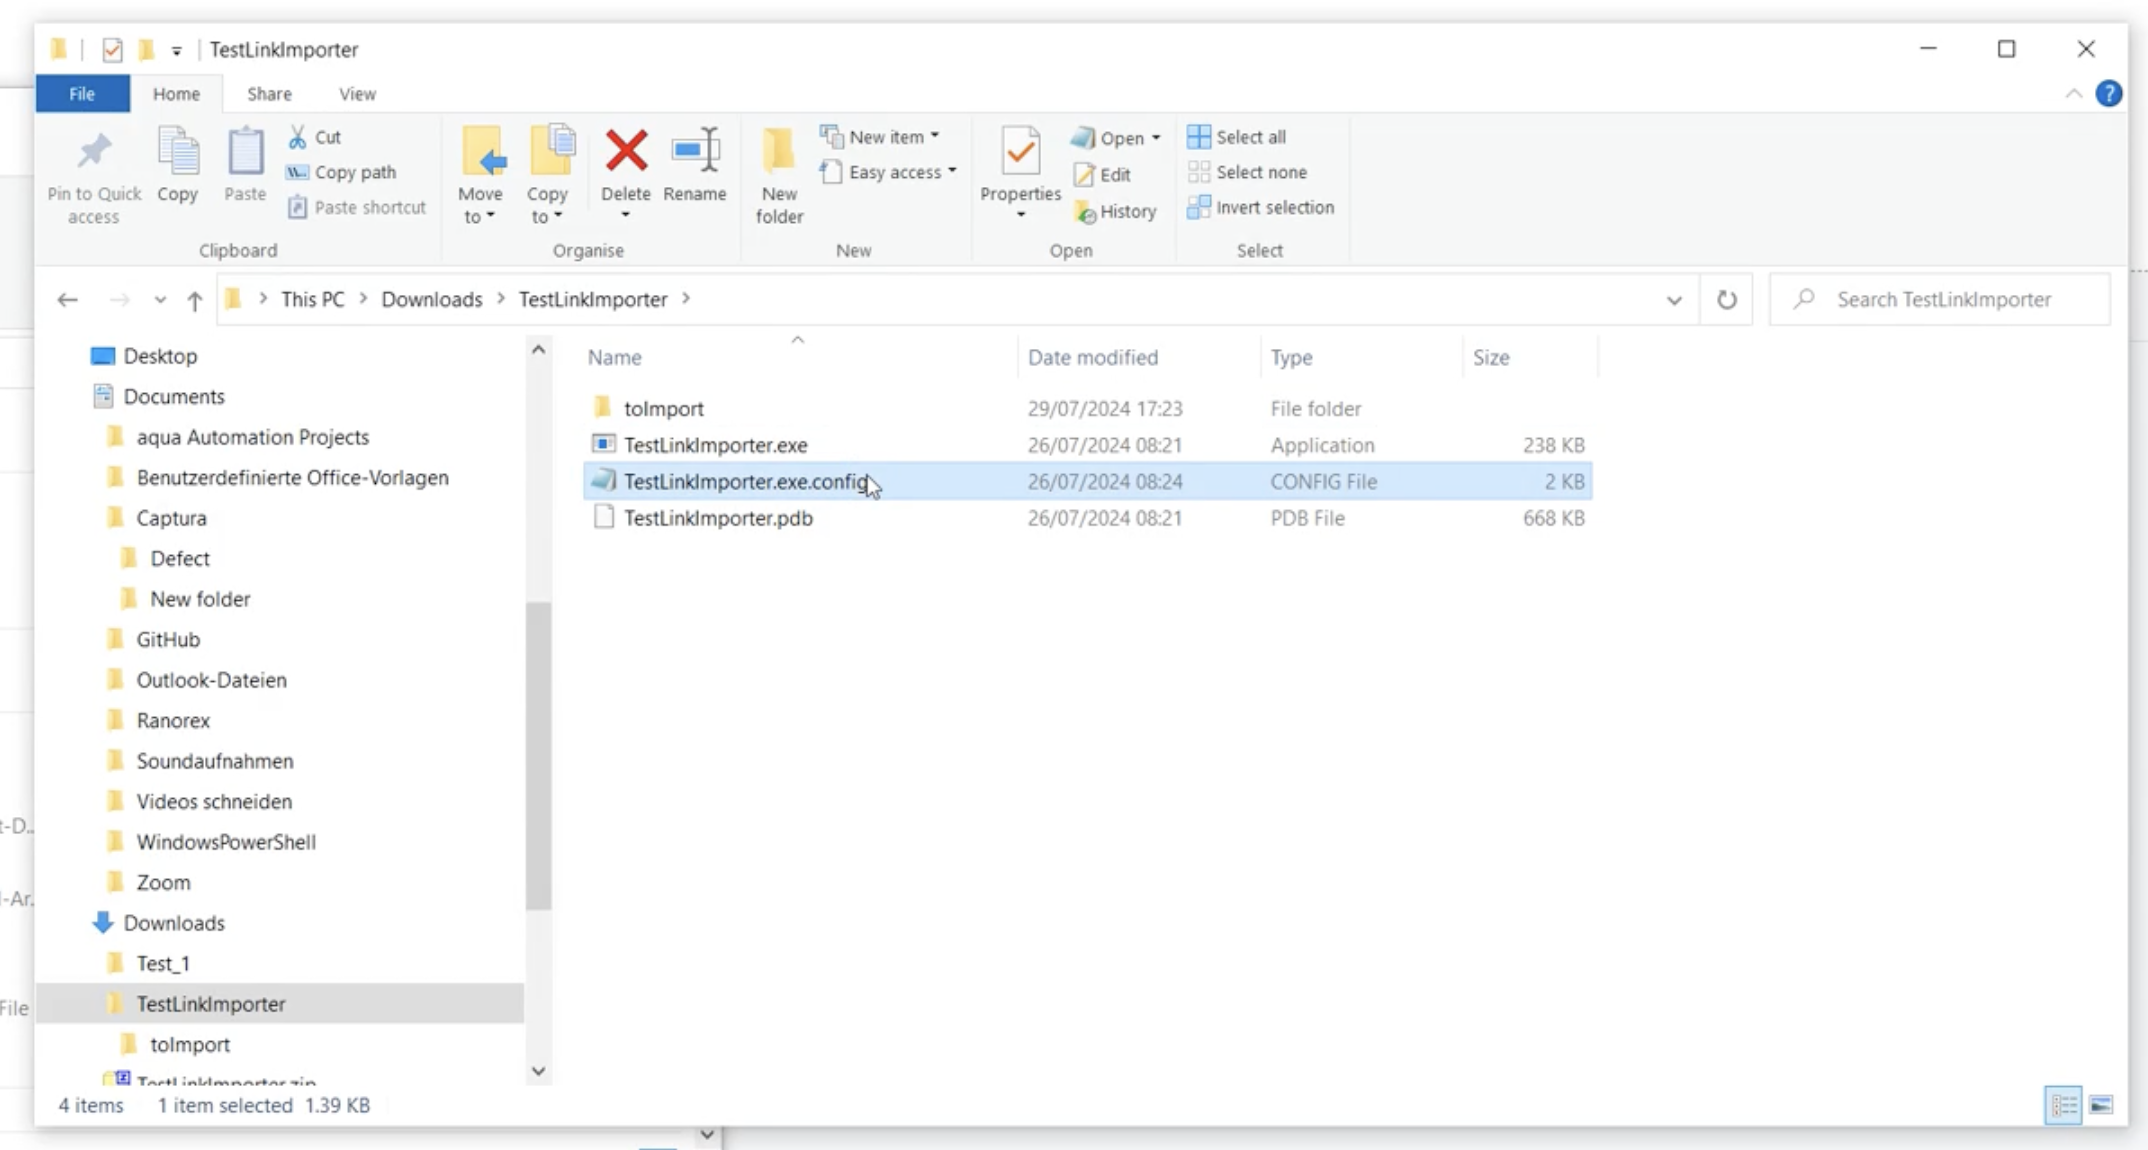Click the Search TestLinkImporter field
2148x1150 pixels.
coord(1943,300)
